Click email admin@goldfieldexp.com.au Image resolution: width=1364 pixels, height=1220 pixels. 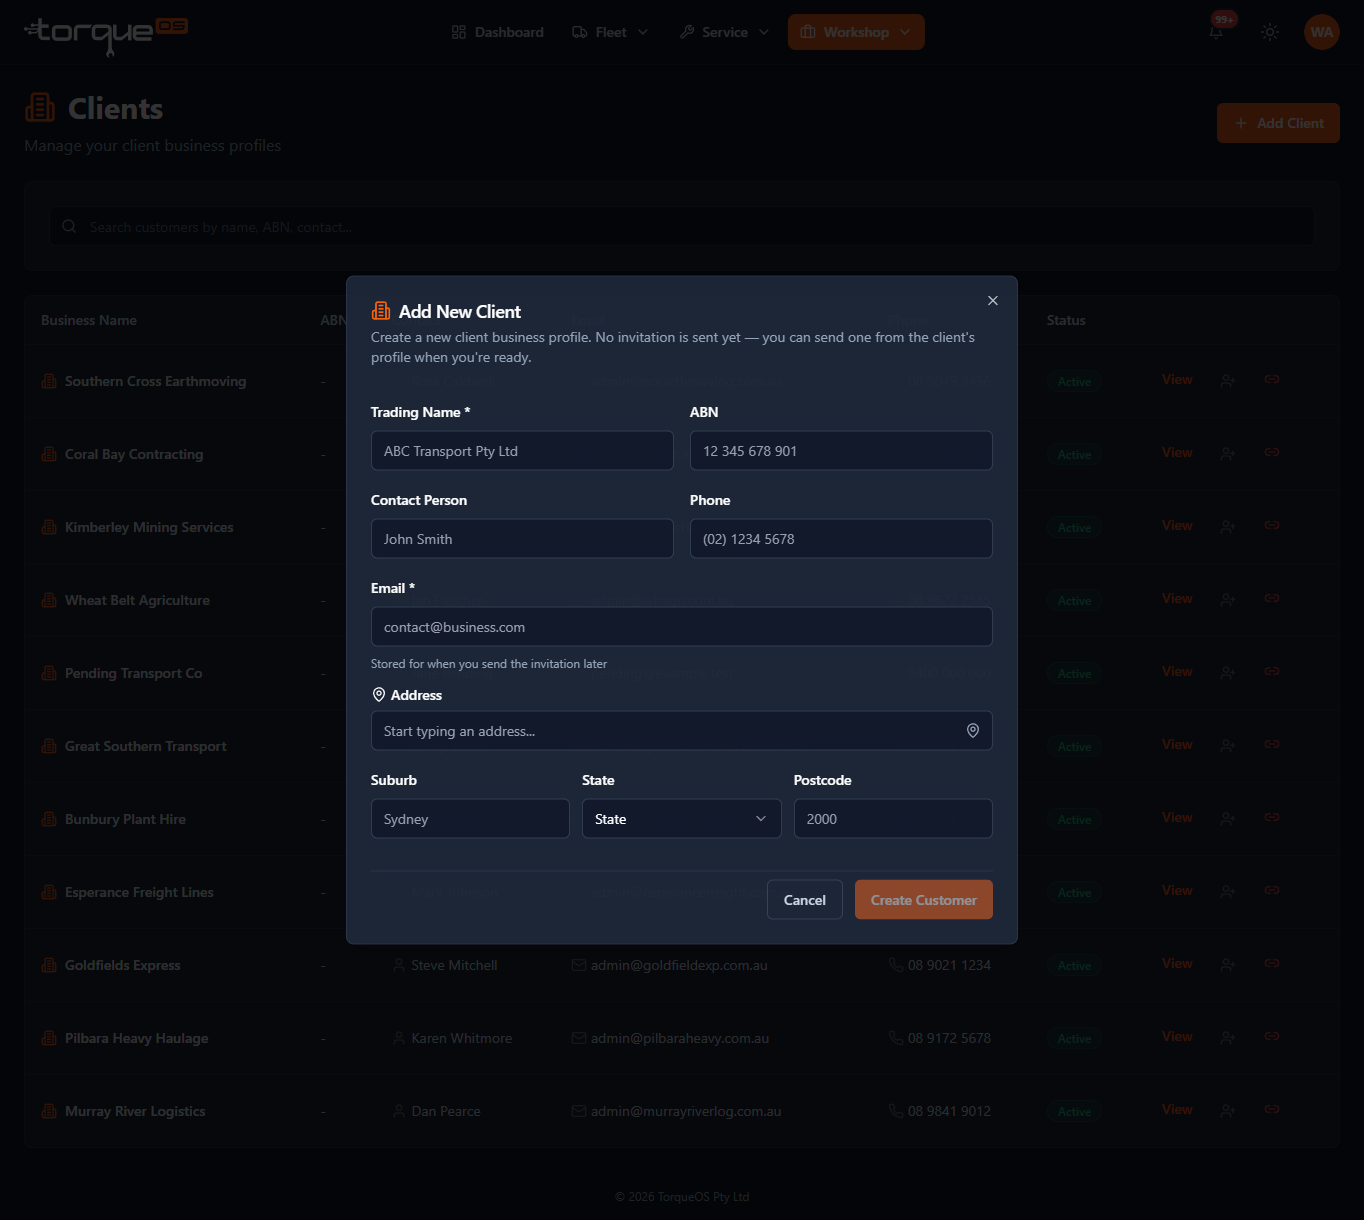tap(679, 965)
